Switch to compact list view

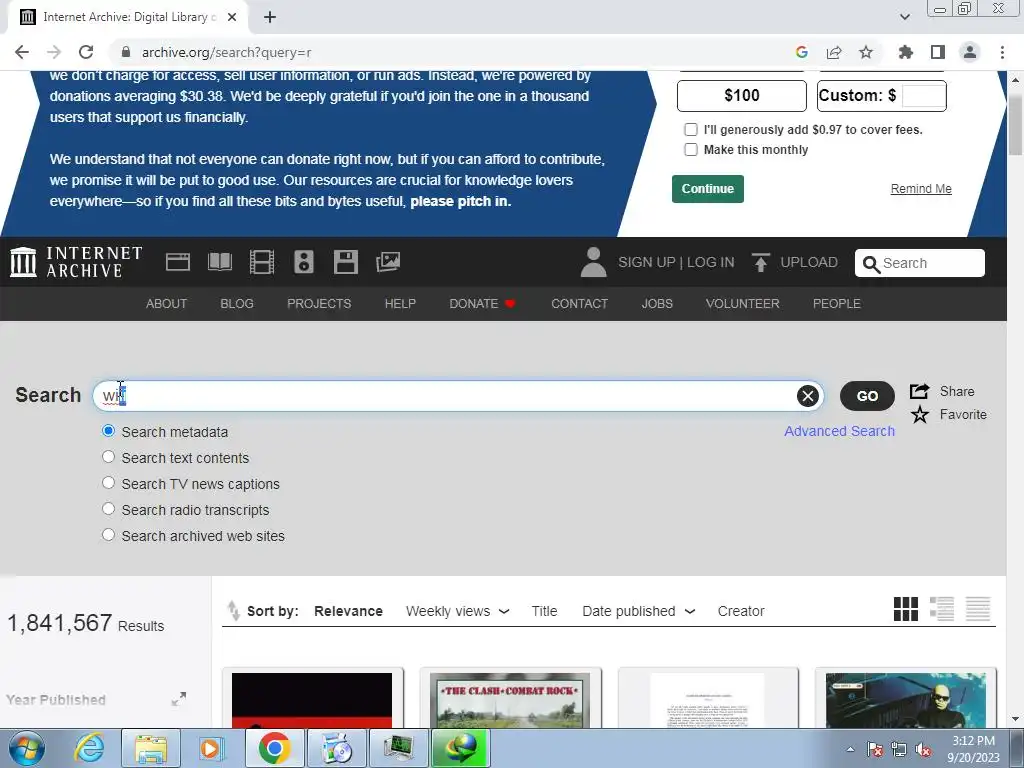(978, 609)
